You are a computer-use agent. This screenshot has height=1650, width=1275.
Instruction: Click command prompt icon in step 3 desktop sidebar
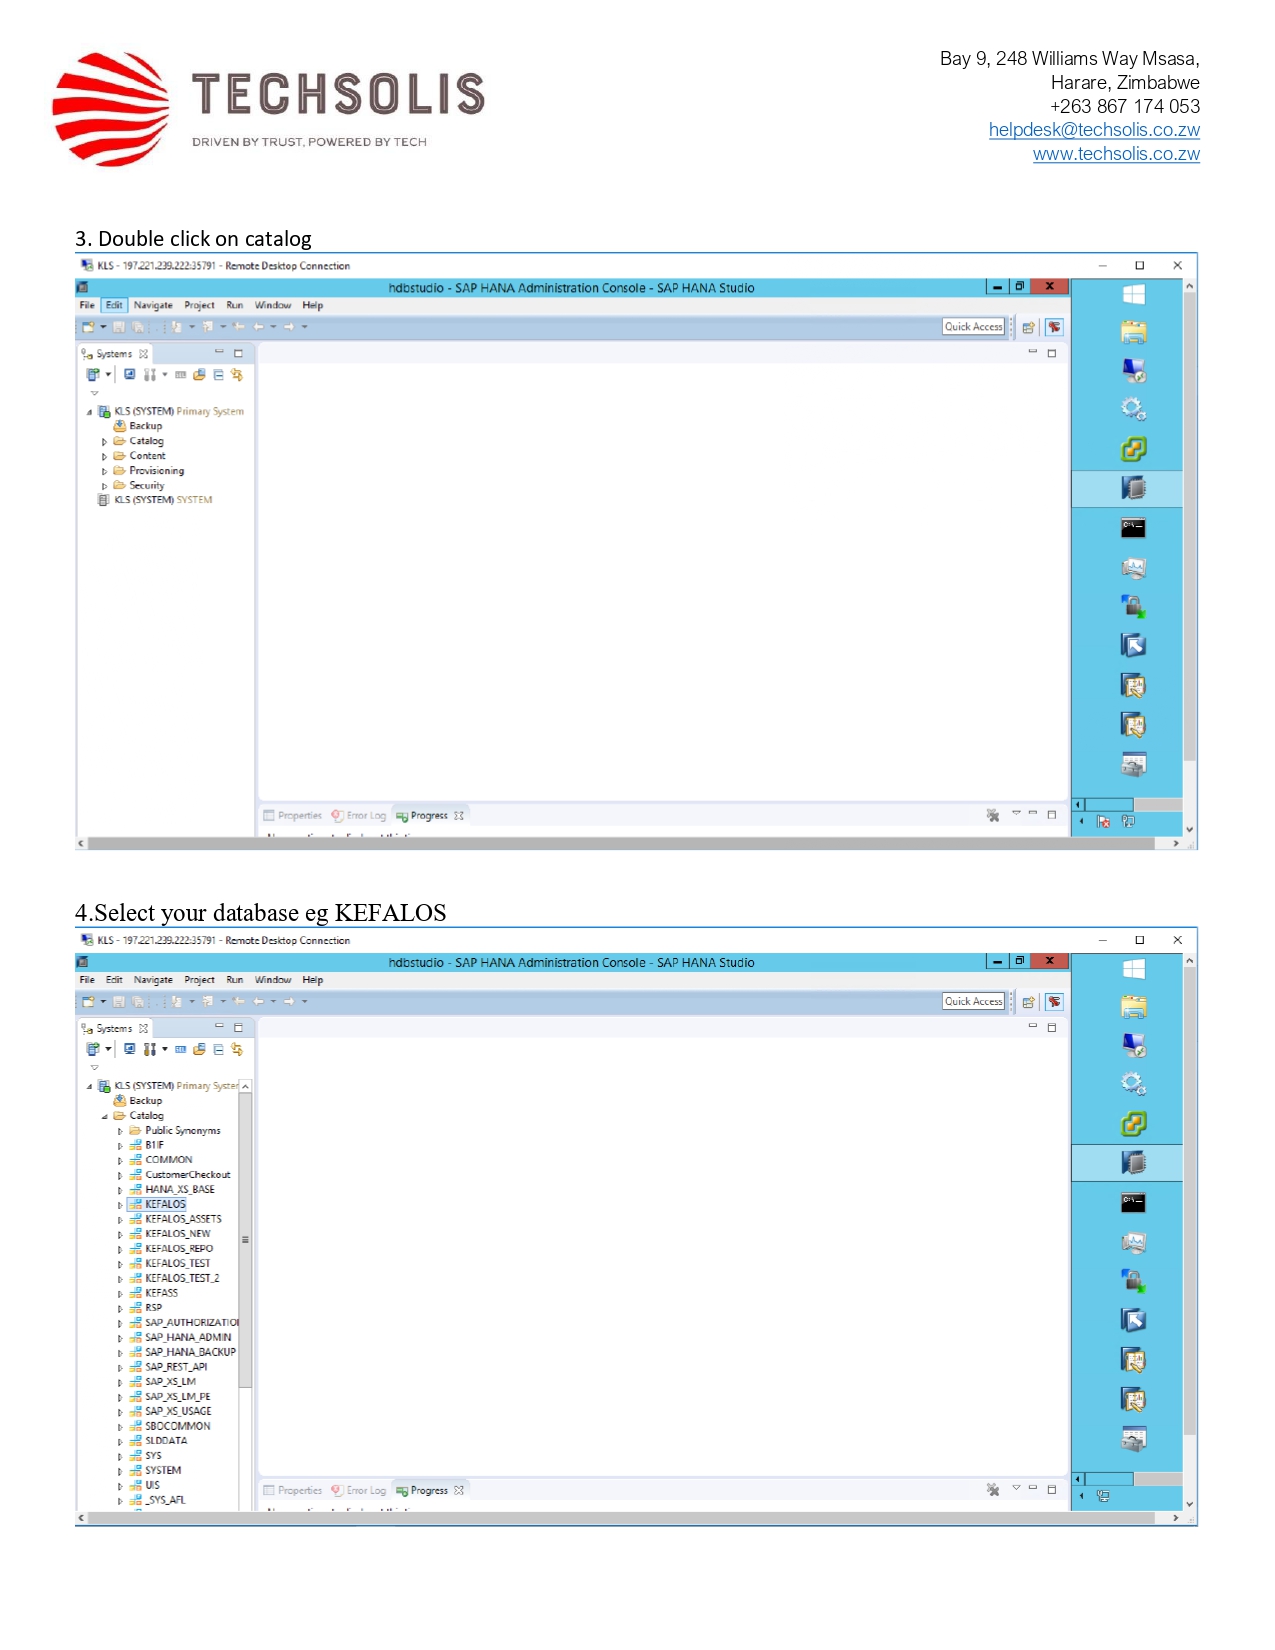[1133, 528]
